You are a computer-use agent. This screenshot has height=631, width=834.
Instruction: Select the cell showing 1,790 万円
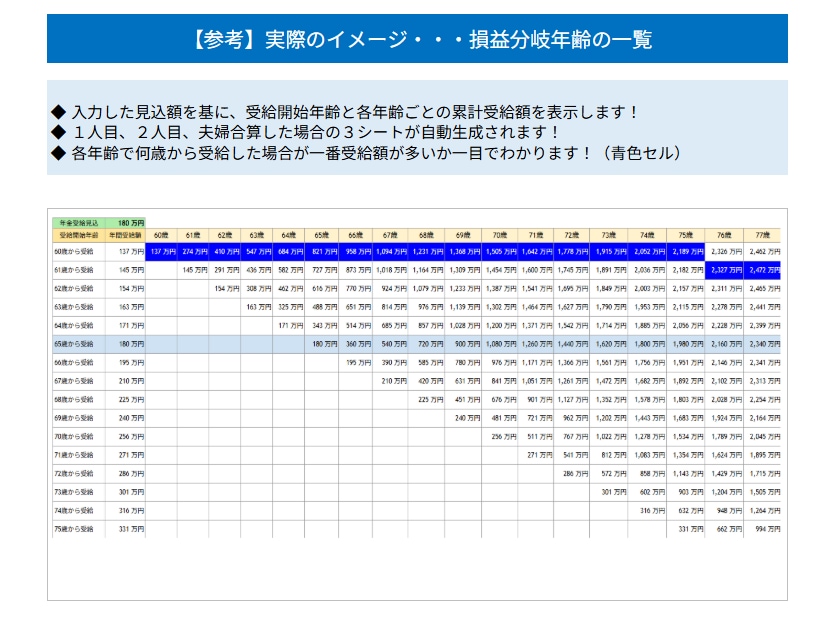(608, 307)
